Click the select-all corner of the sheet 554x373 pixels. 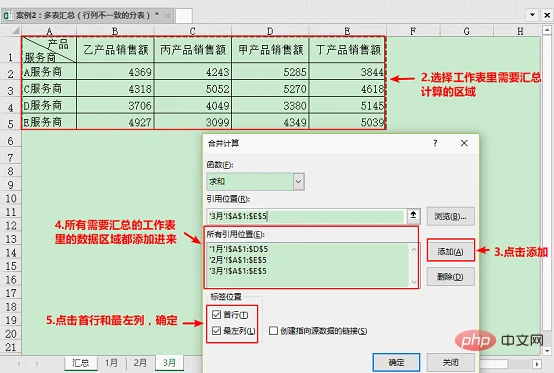coord(14,31)
